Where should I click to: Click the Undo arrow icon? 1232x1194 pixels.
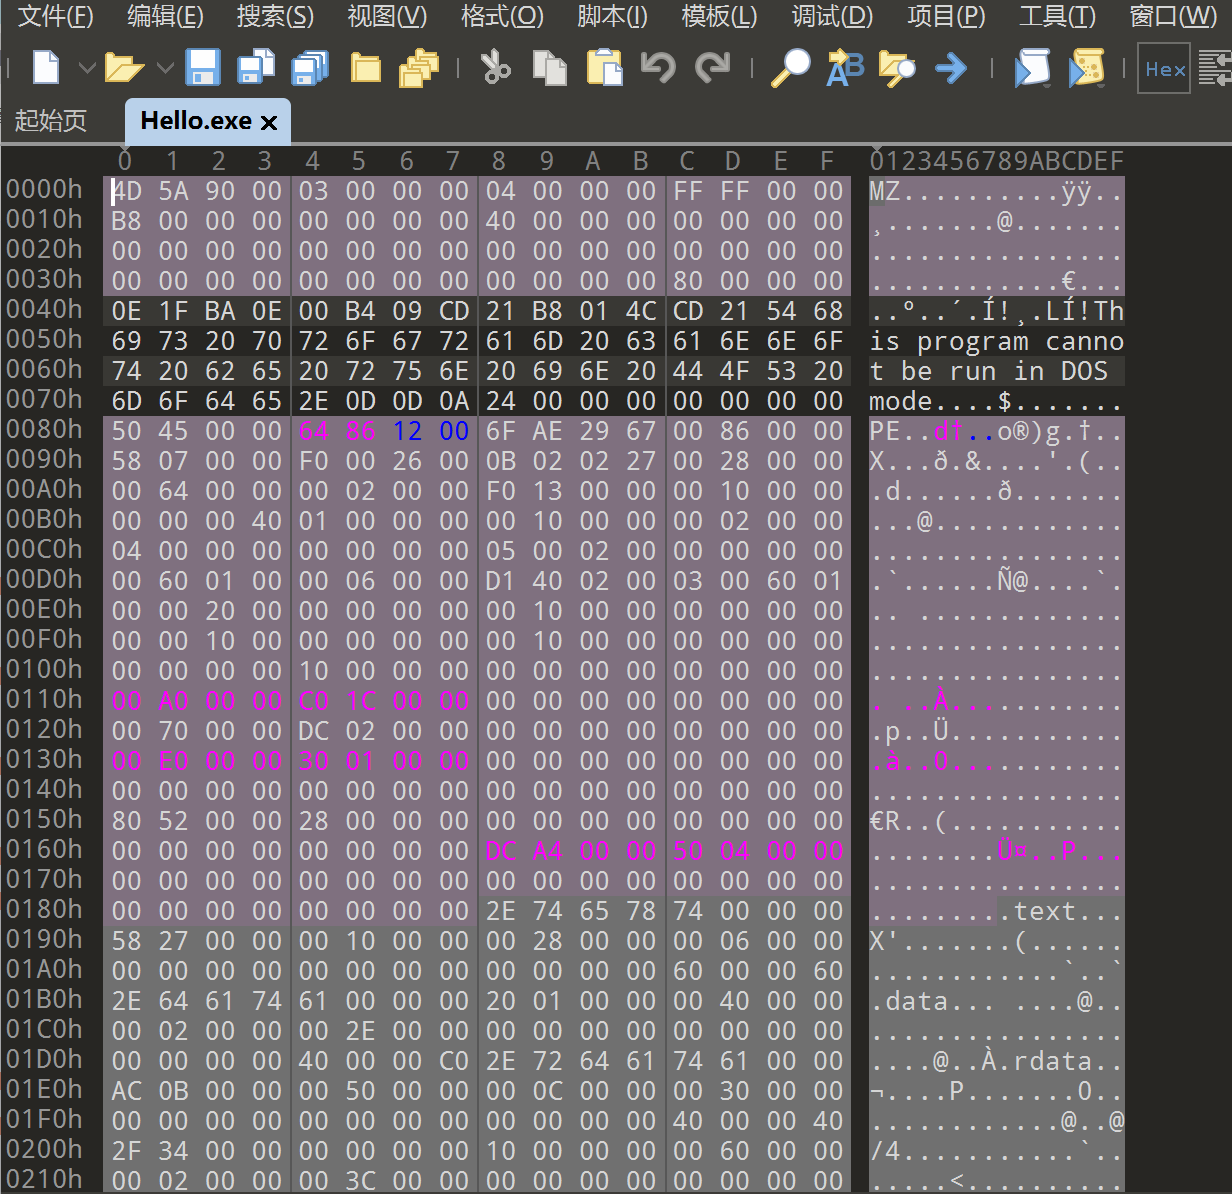(x=658, y=68)
